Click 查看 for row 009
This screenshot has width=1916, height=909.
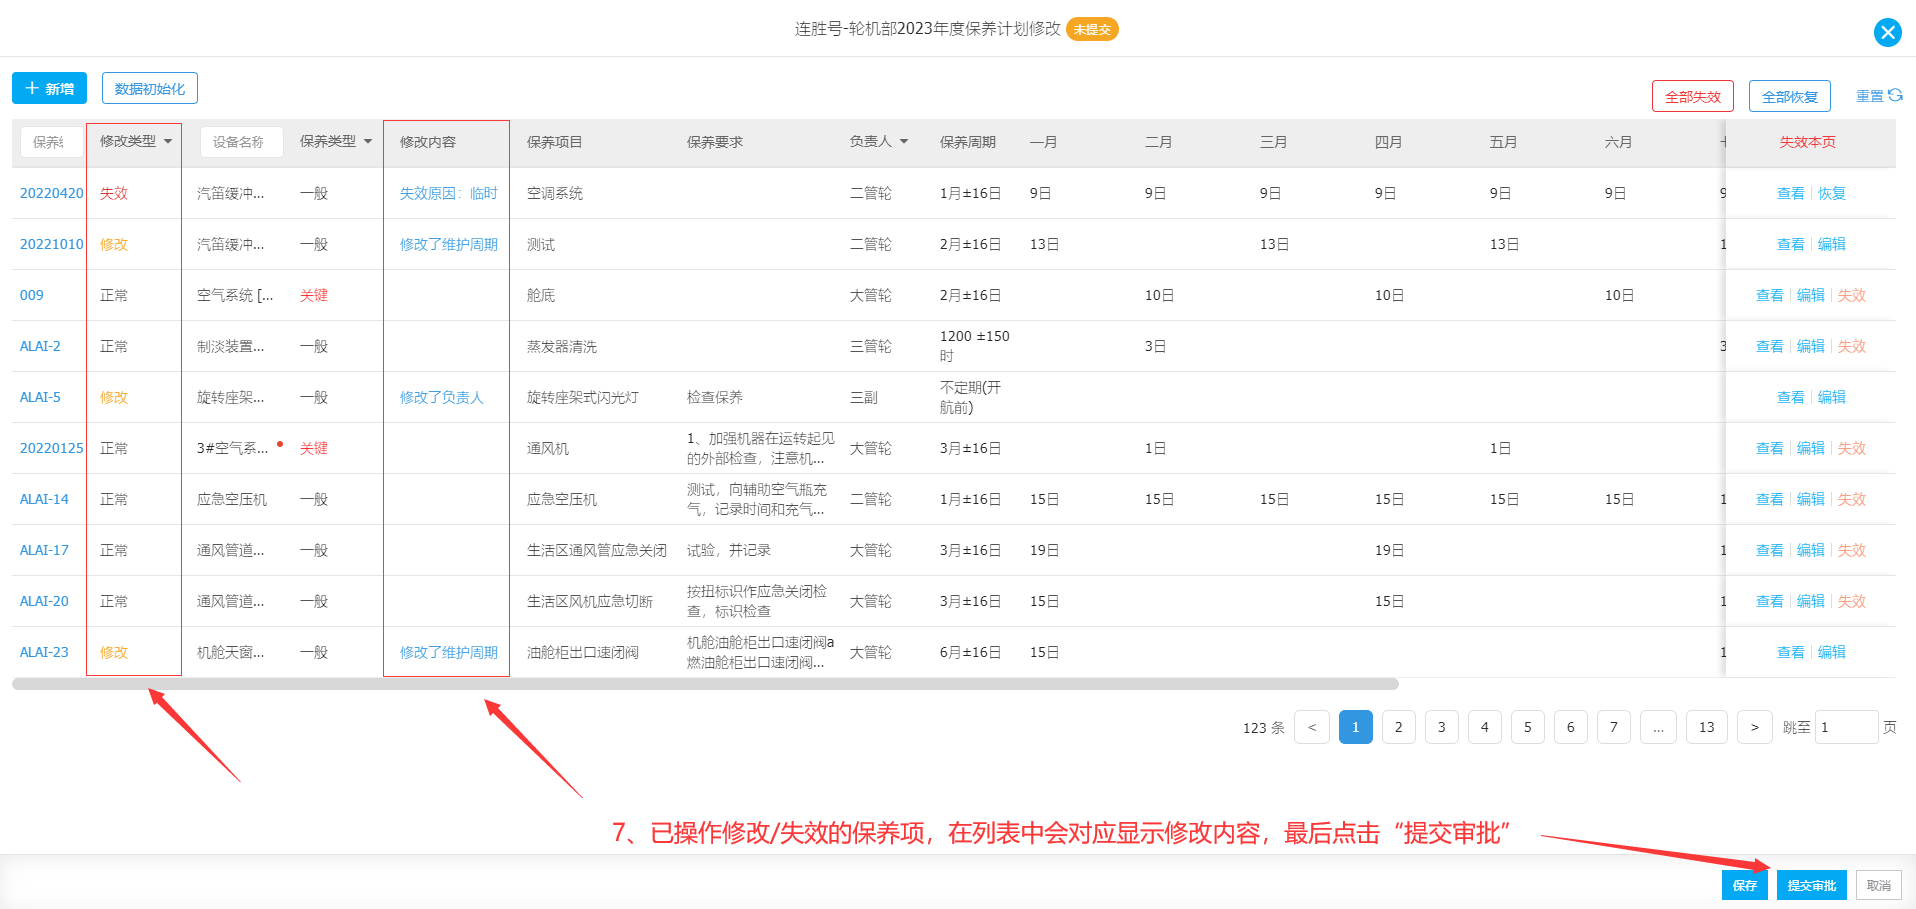pyautogui.click(x=1769, y=295)
